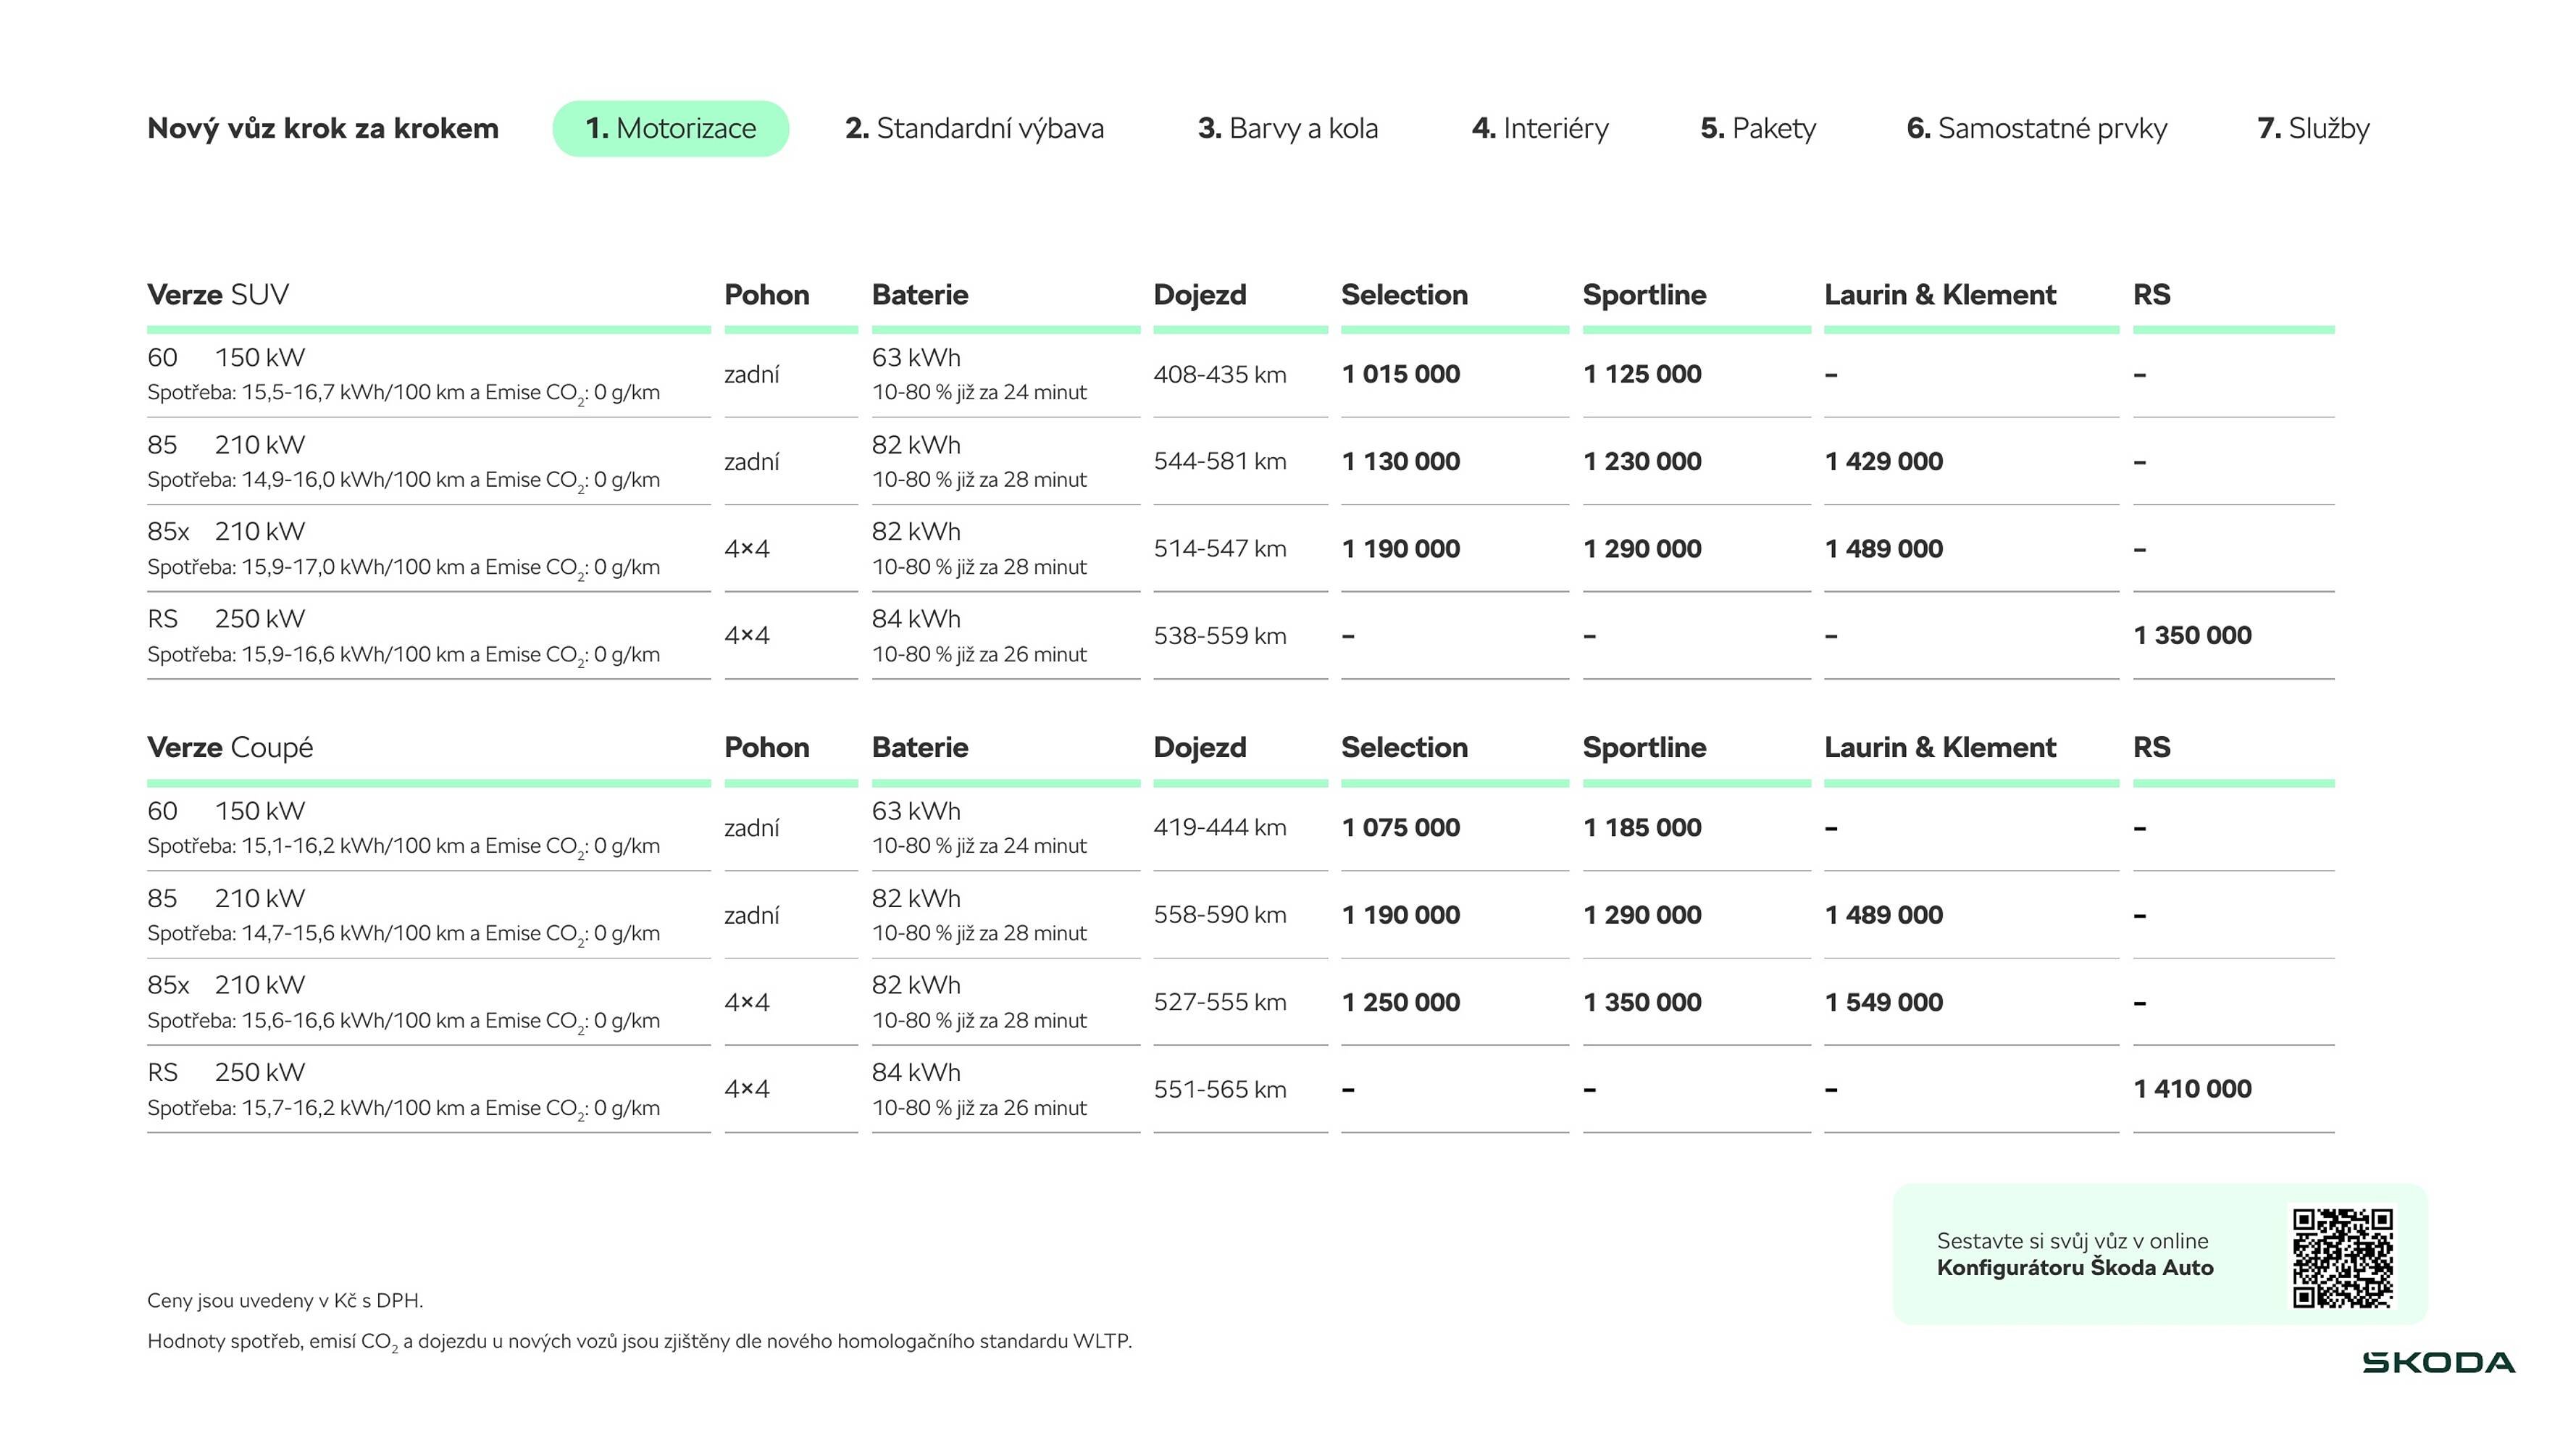Screen dimensions: 2576x1449
Task: Open the Interiéry tab
Action: 1540,128
